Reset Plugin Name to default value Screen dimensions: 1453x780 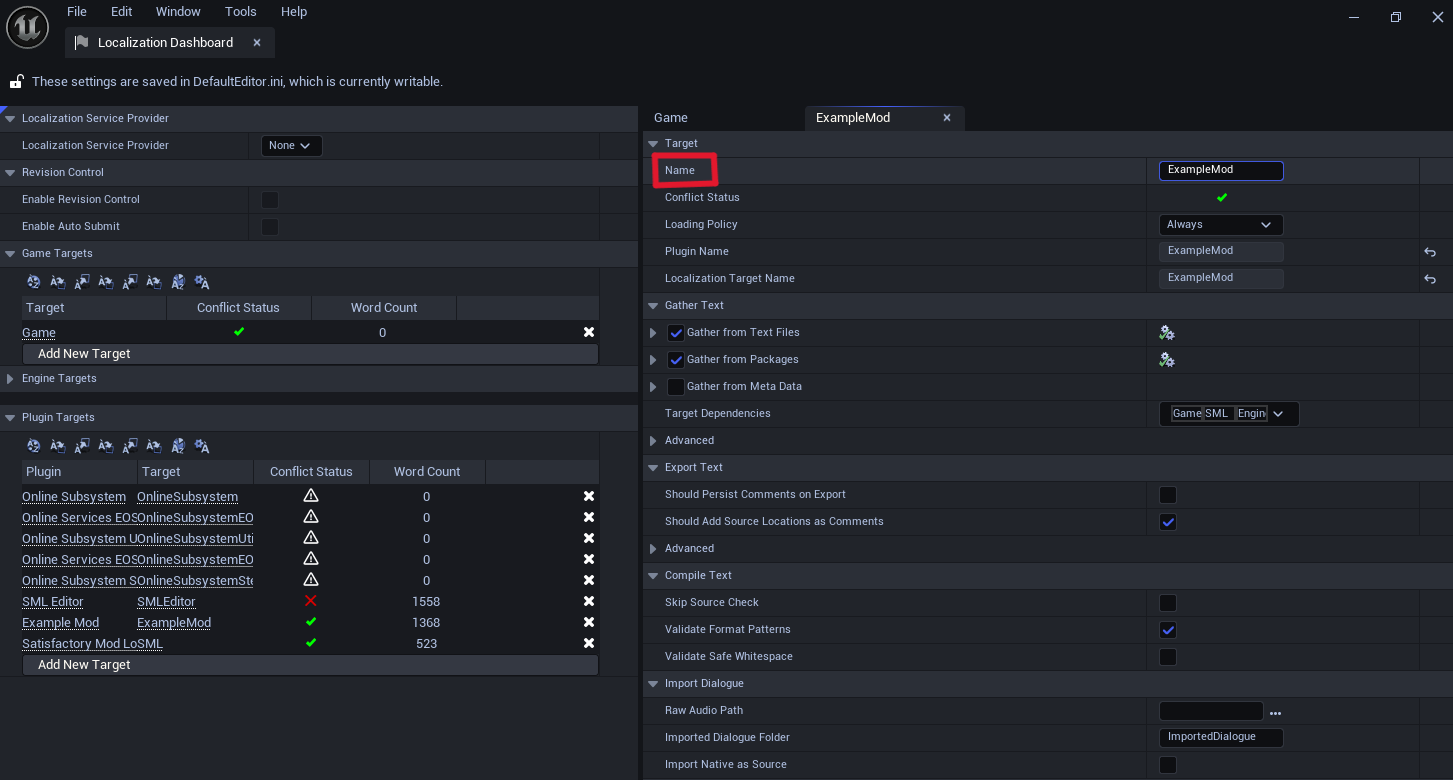(x=1430, y=252)
